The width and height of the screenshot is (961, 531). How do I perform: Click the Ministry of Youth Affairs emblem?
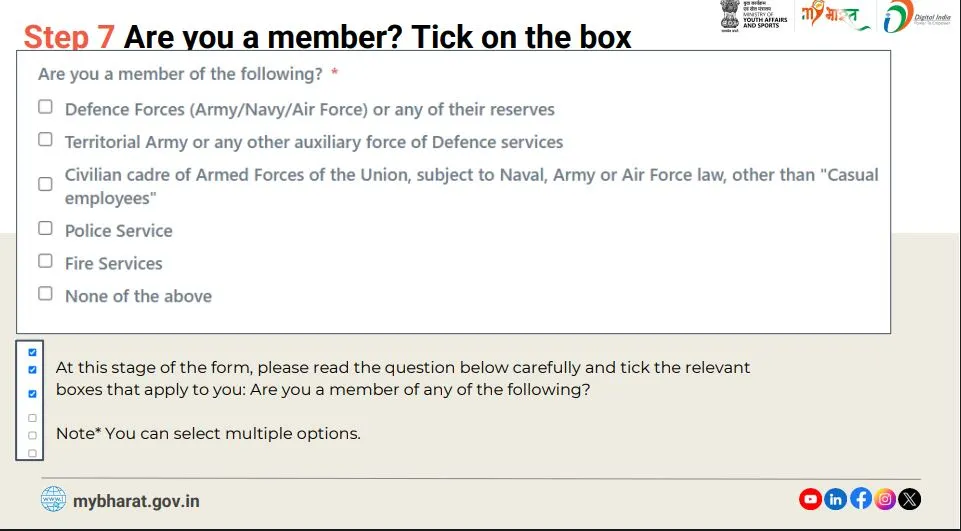[x=754, y=16]
